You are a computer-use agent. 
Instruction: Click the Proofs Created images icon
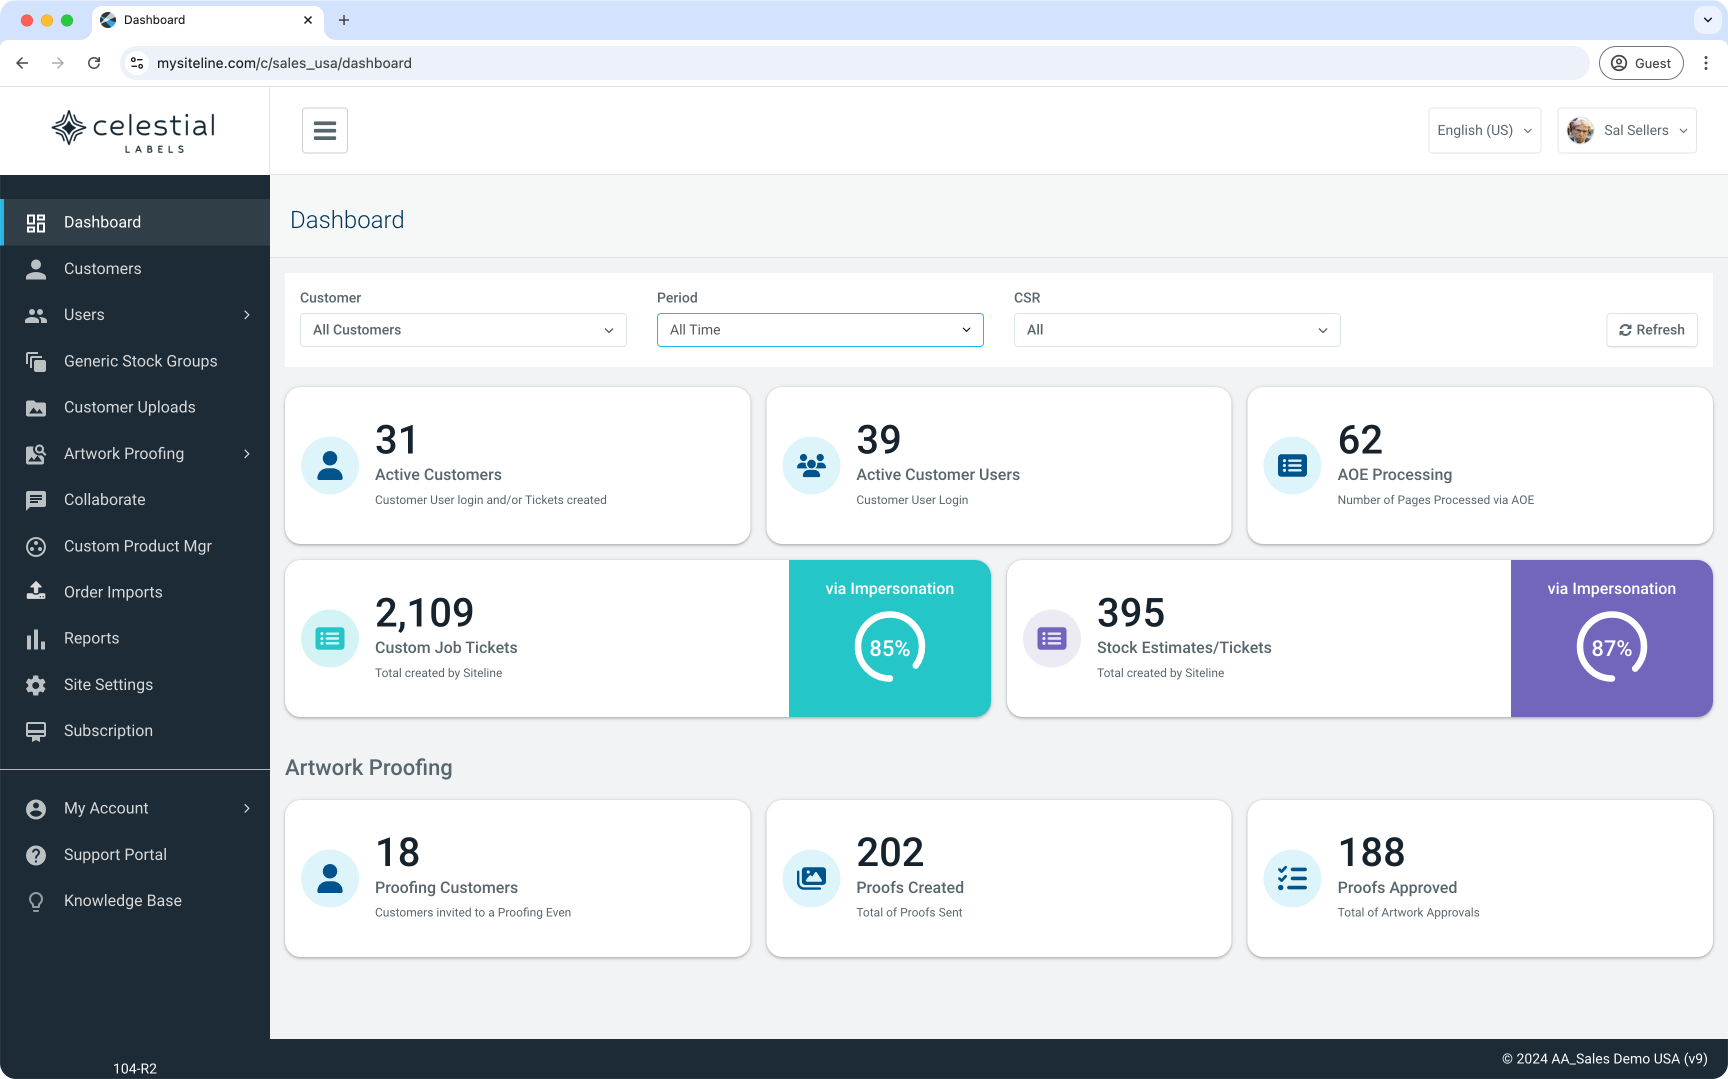coord(811,878)
